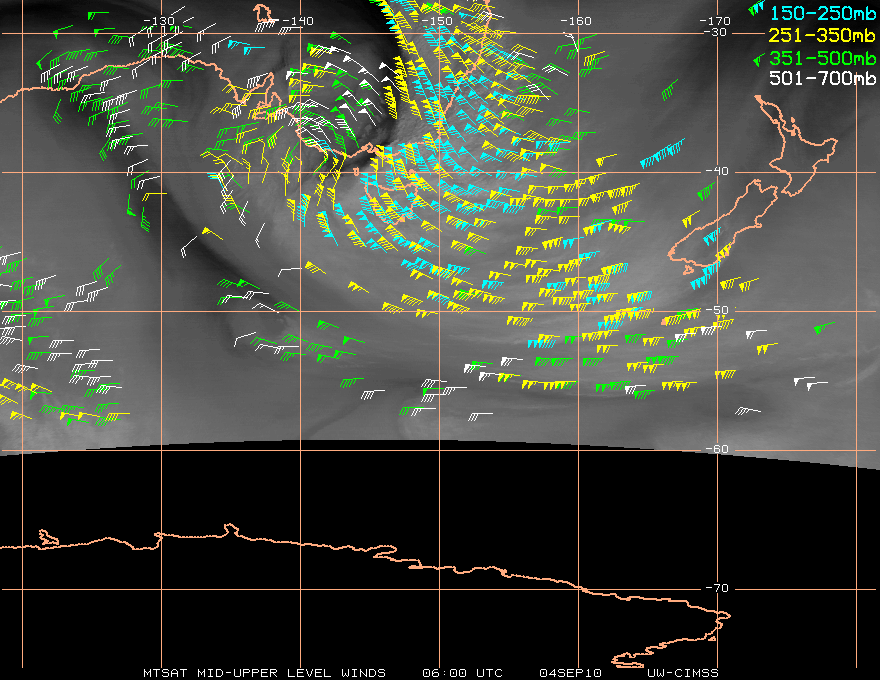Click the 501-700mb legend label
This screenshot has width=880, height=680.
822,78
